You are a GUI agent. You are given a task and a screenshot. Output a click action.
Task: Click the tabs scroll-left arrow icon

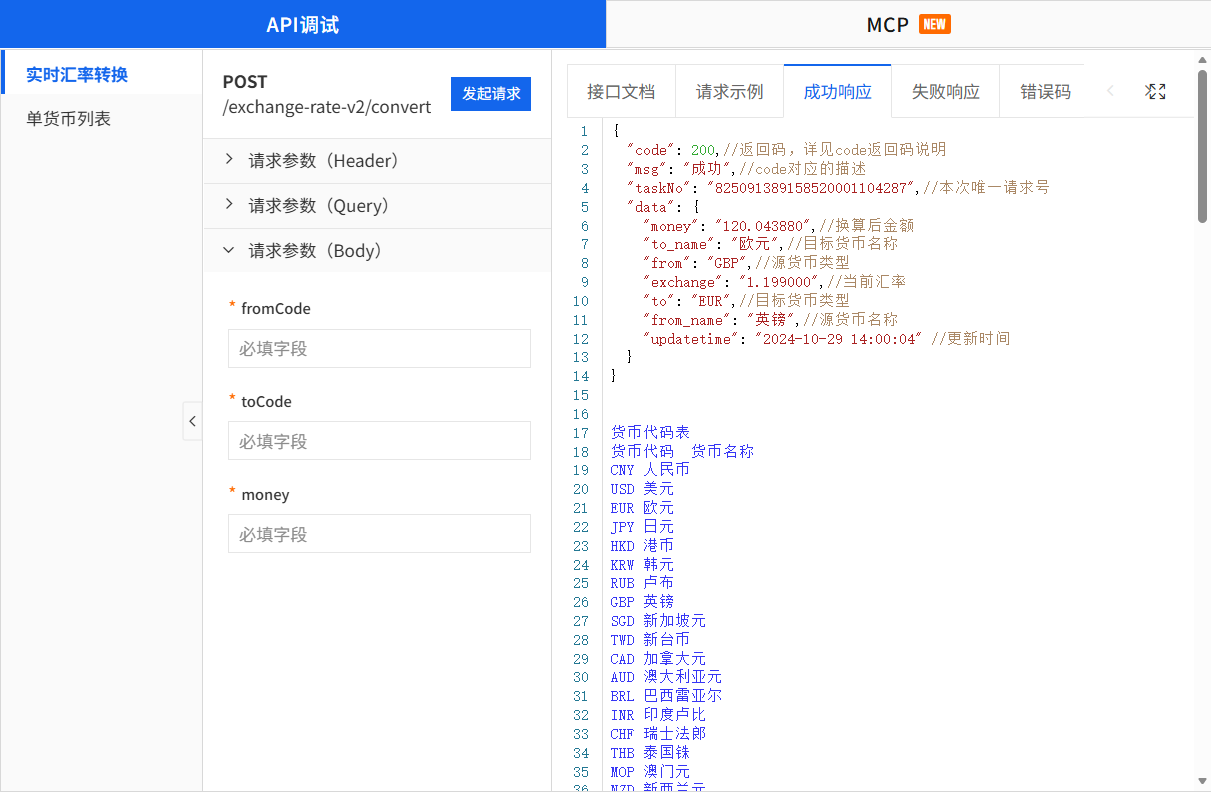1110,92
